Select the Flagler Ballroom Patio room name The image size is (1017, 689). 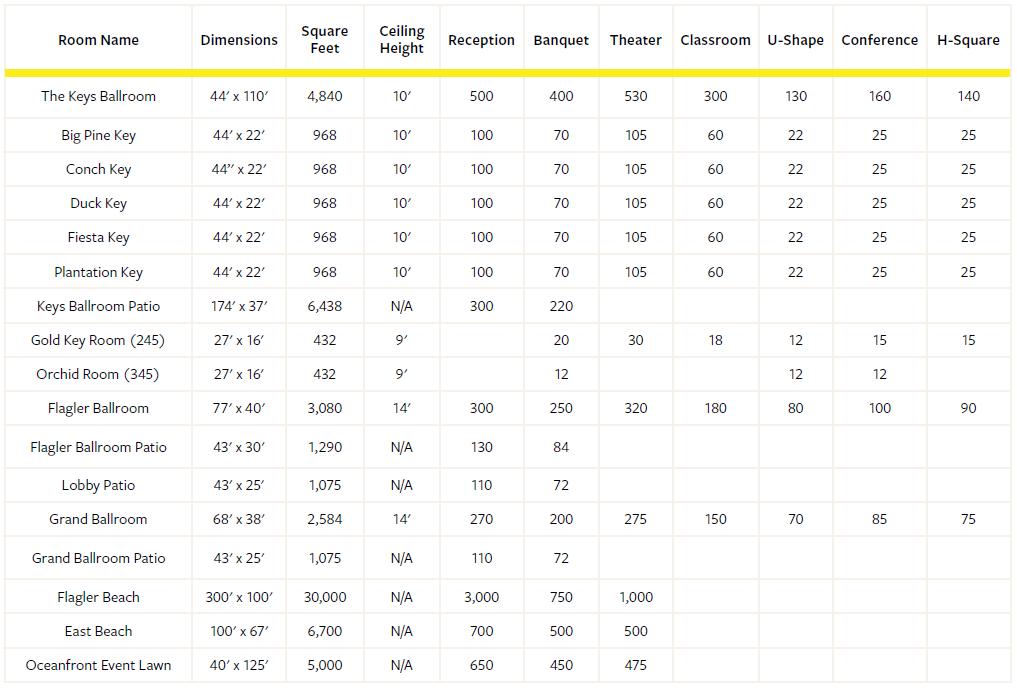tap(99, 447)
